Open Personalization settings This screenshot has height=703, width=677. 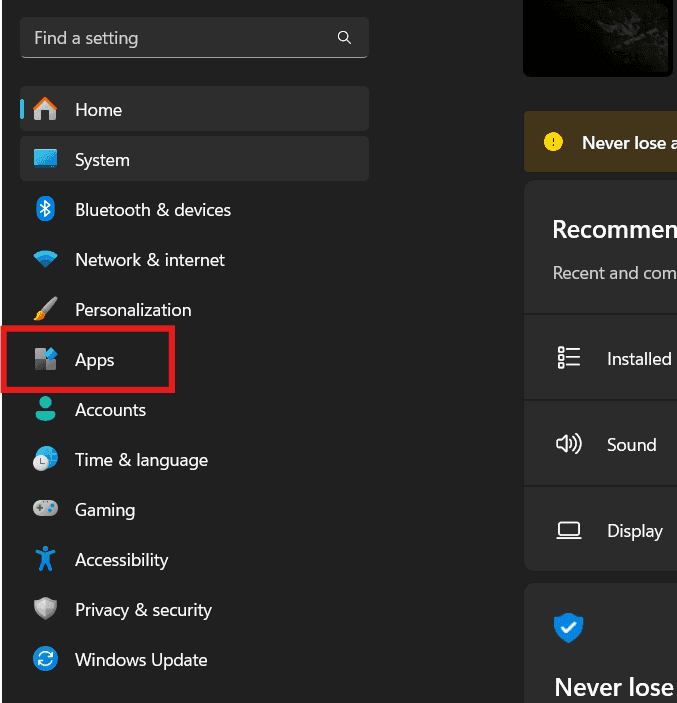[x=194, y=309]
